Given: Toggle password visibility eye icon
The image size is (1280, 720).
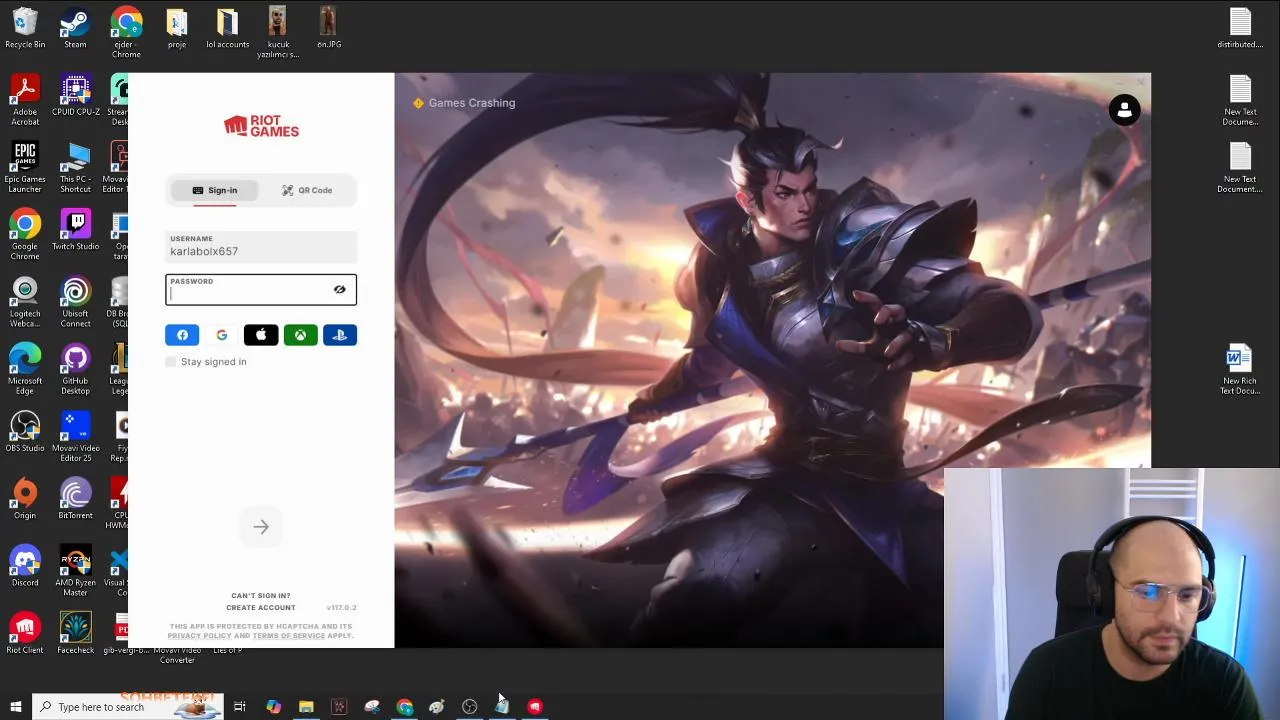Looking at the screenshot, I should point(339,290).
